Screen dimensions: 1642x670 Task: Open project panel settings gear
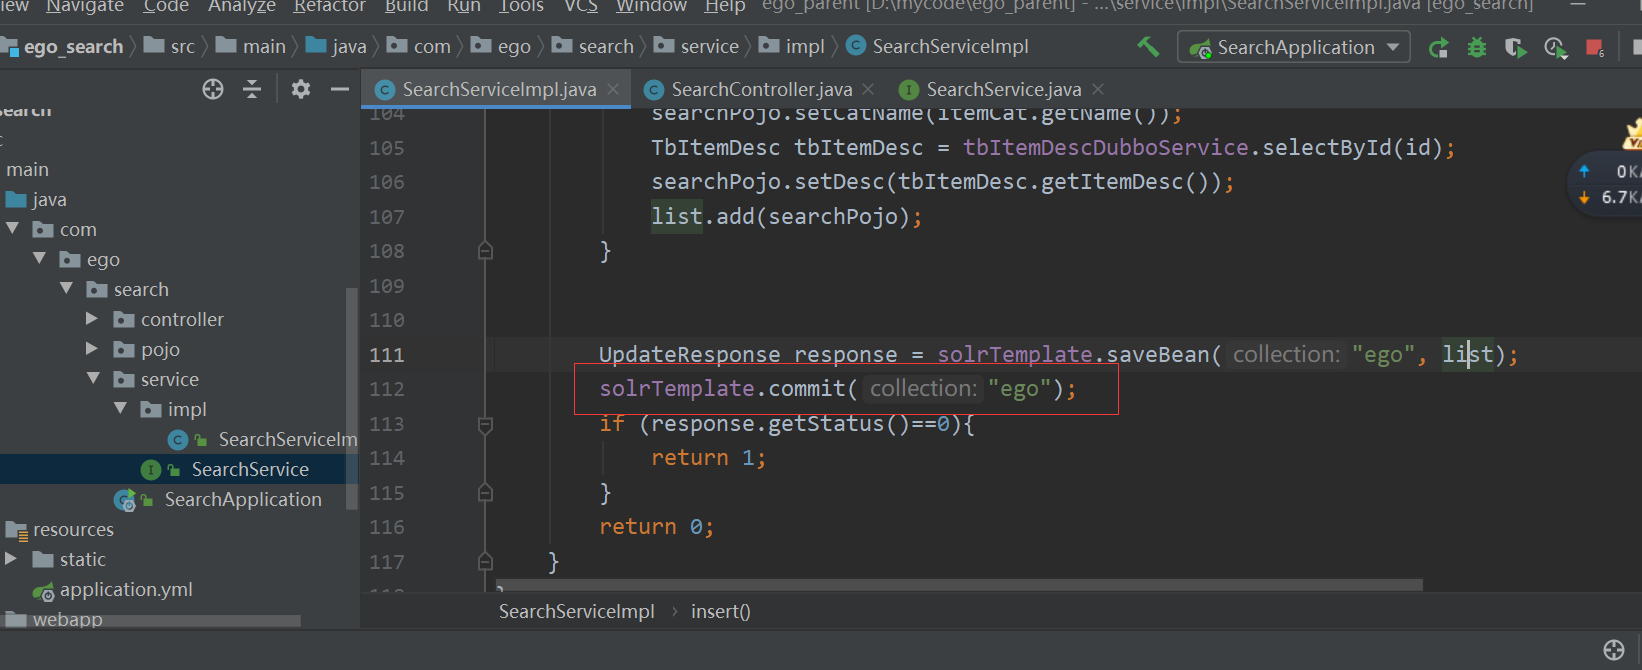pyautogui.click(x=301, y=89)
